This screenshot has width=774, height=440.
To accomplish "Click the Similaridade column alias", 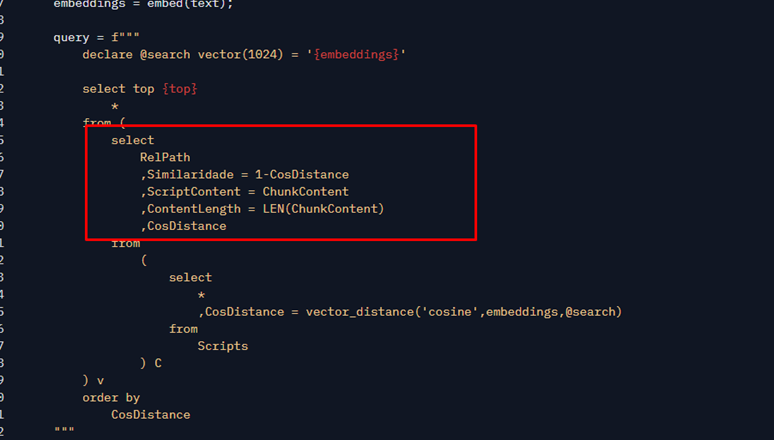I will [x=189, y=175].
